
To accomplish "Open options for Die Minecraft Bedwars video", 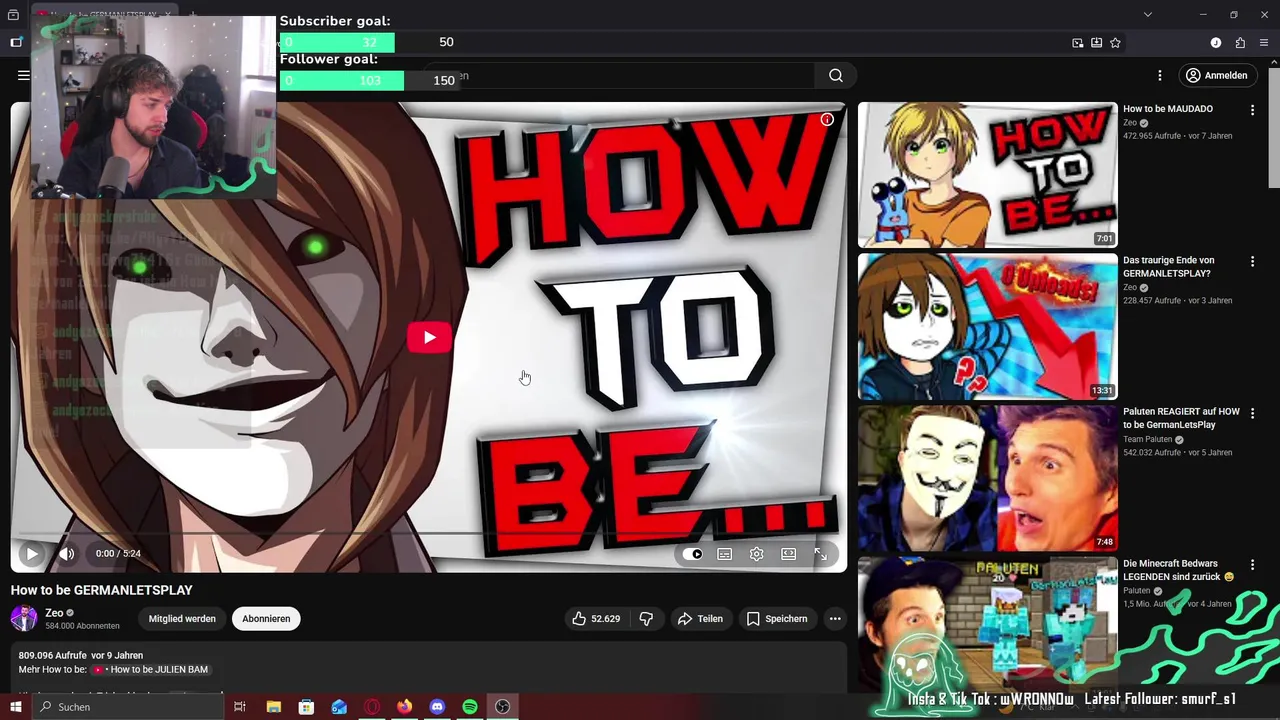I will tap(1252, 564).
